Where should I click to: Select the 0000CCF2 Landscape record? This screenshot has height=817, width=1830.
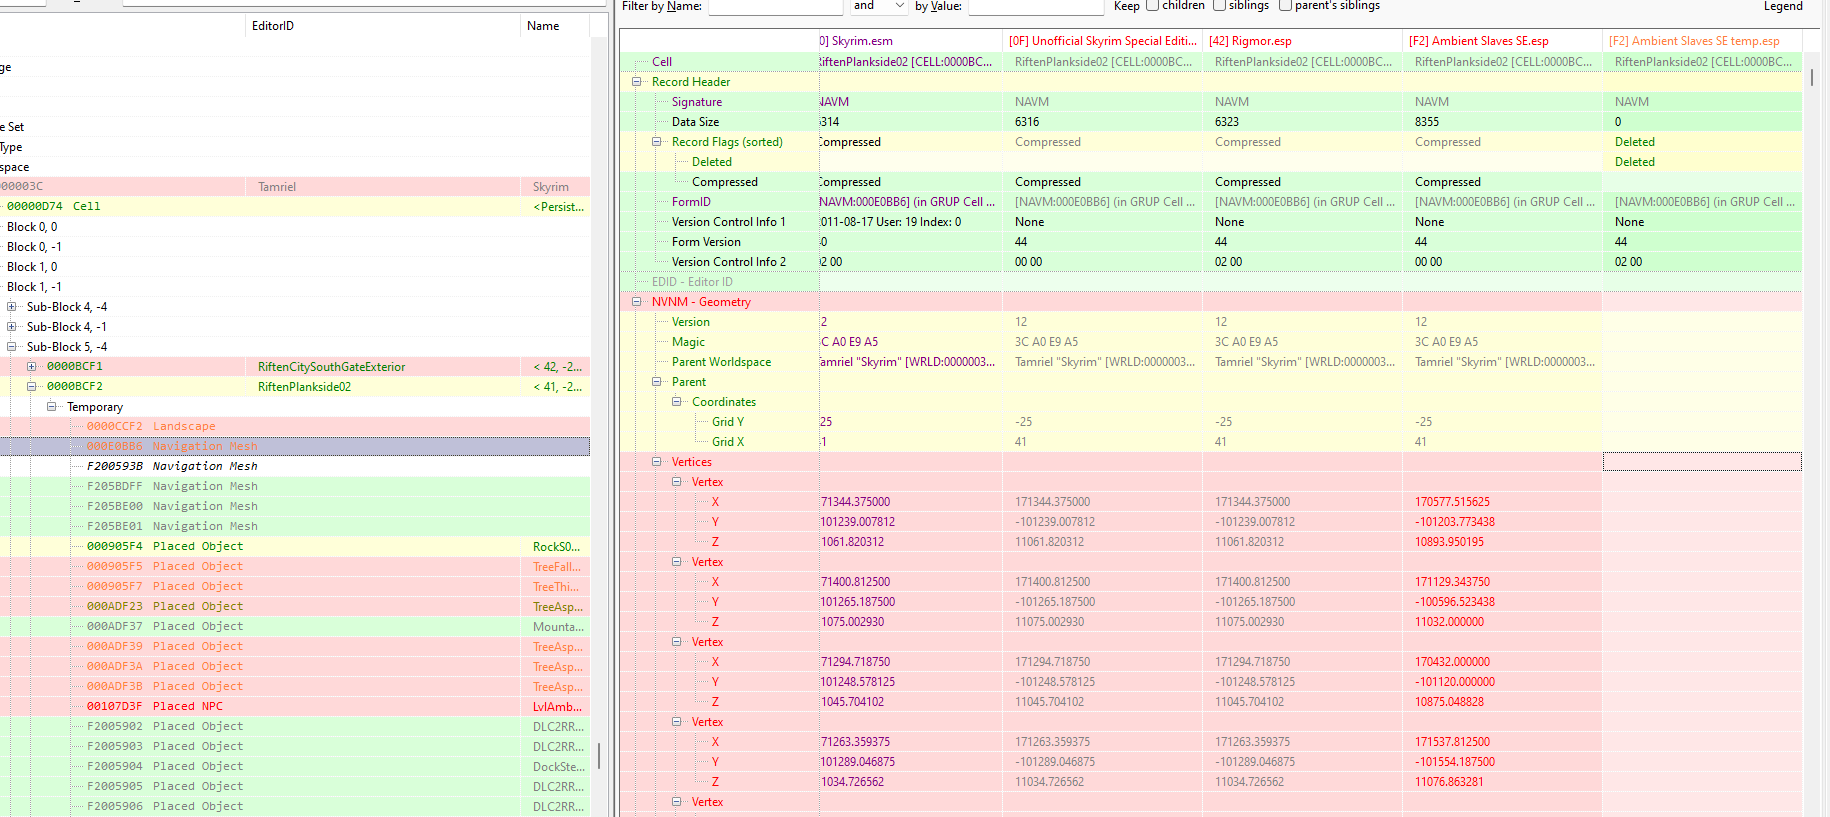pyautogui.click(x=295, y=427)
